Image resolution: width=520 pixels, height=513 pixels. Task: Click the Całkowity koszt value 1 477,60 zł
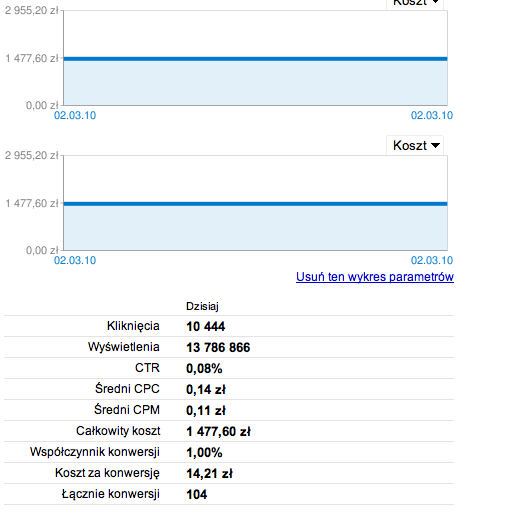coord(218,431)
